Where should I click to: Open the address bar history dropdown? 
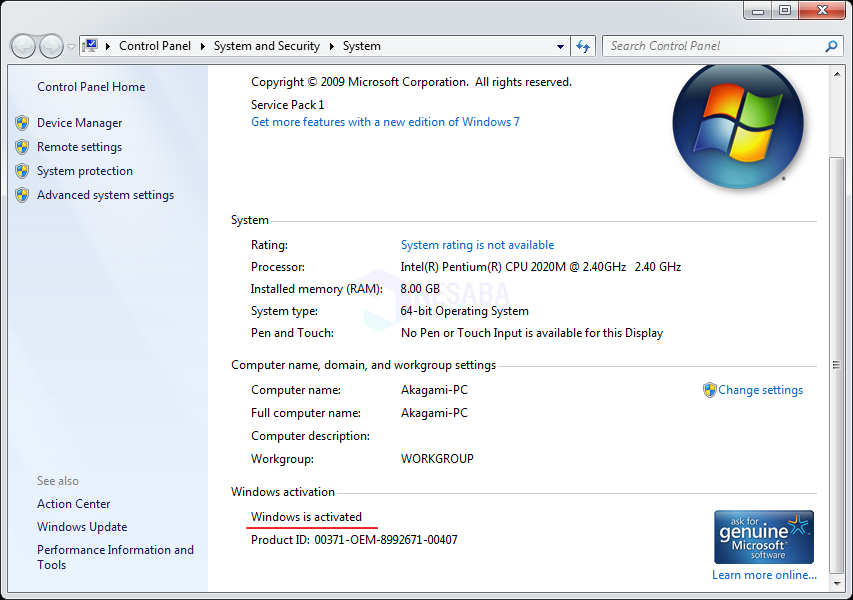pyautogui.click(x=560, y=46)
